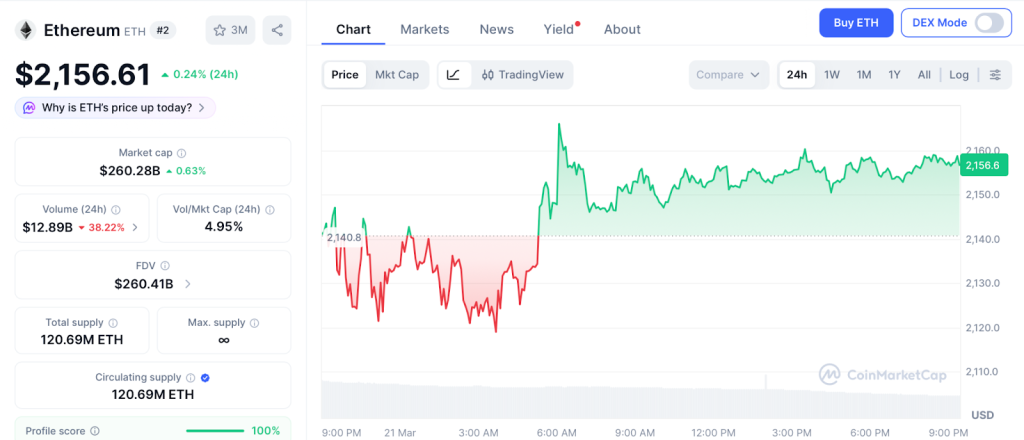Click the circulating supply verified badge
Image resolution: width=1024 pixels, height=440 pixels.
click(205, 378)
